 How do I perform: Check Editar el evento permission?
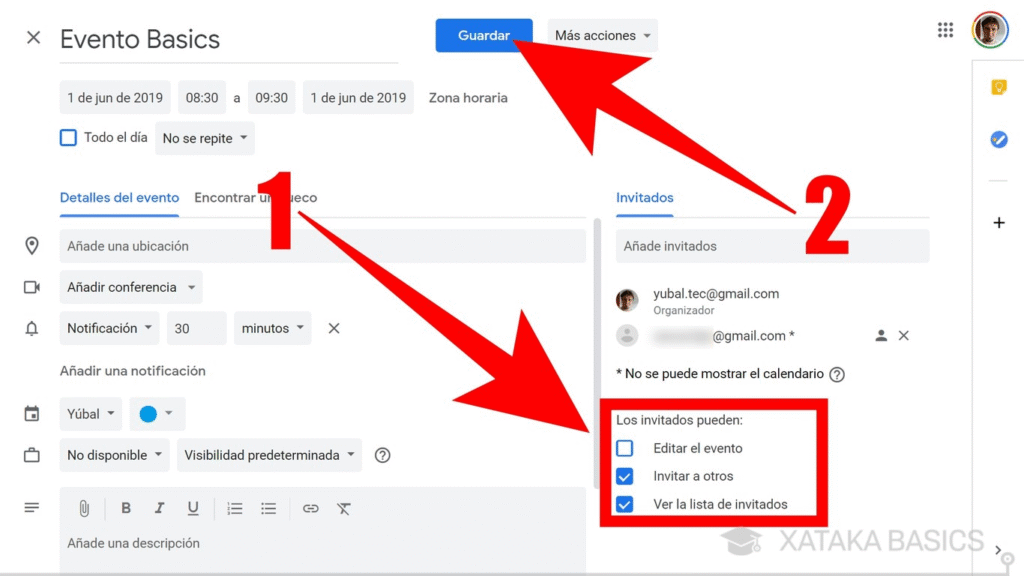625,448
